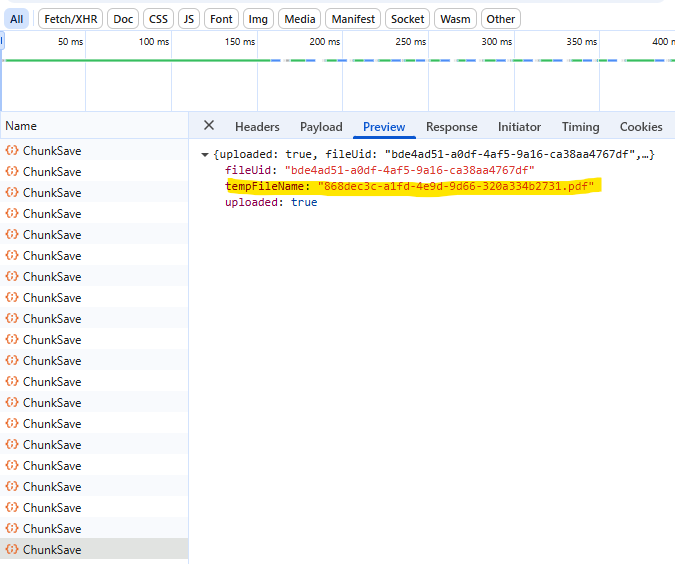Filter requests by Fetch/XHR

[70, 19]
